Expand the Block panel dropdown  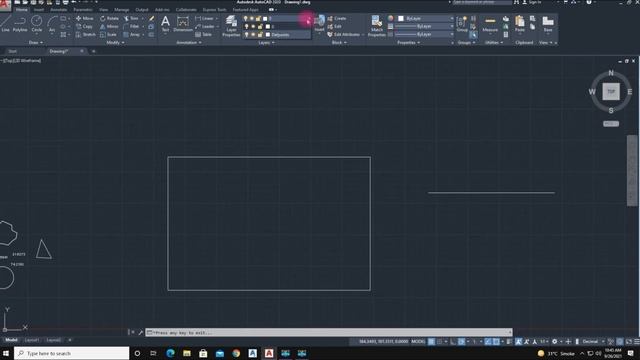pos(339,42)
